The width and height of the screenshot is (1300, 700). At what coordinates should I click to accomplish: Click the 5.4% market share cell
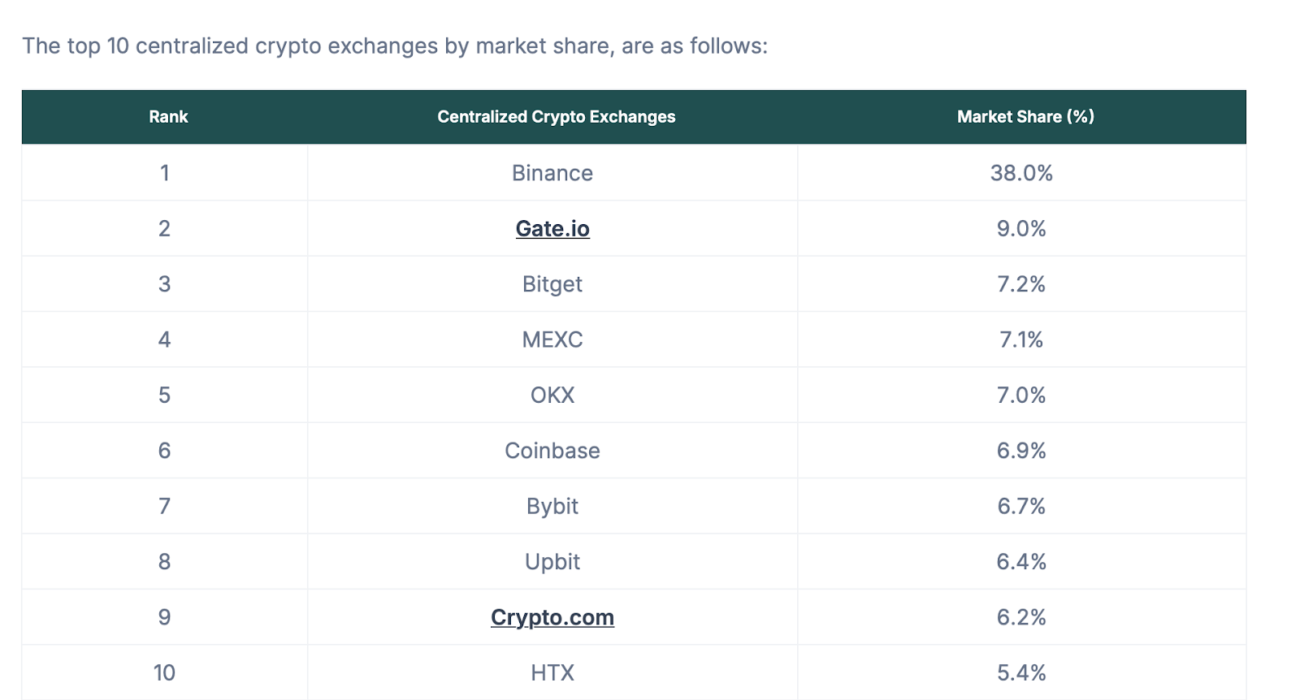tap(1021, 673)
